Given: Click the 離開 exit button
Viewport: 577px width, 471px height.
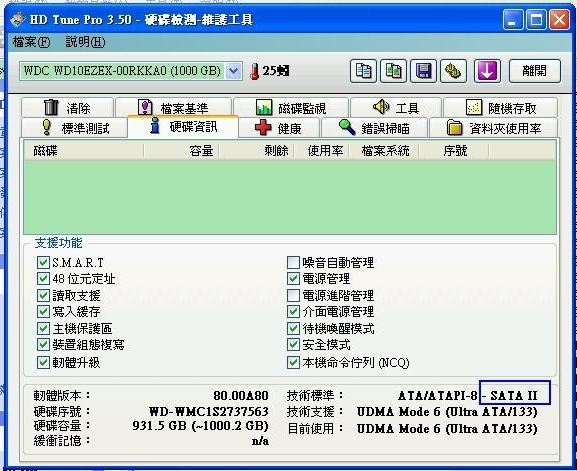Looking at the screenshot, I should click(535, 71).
